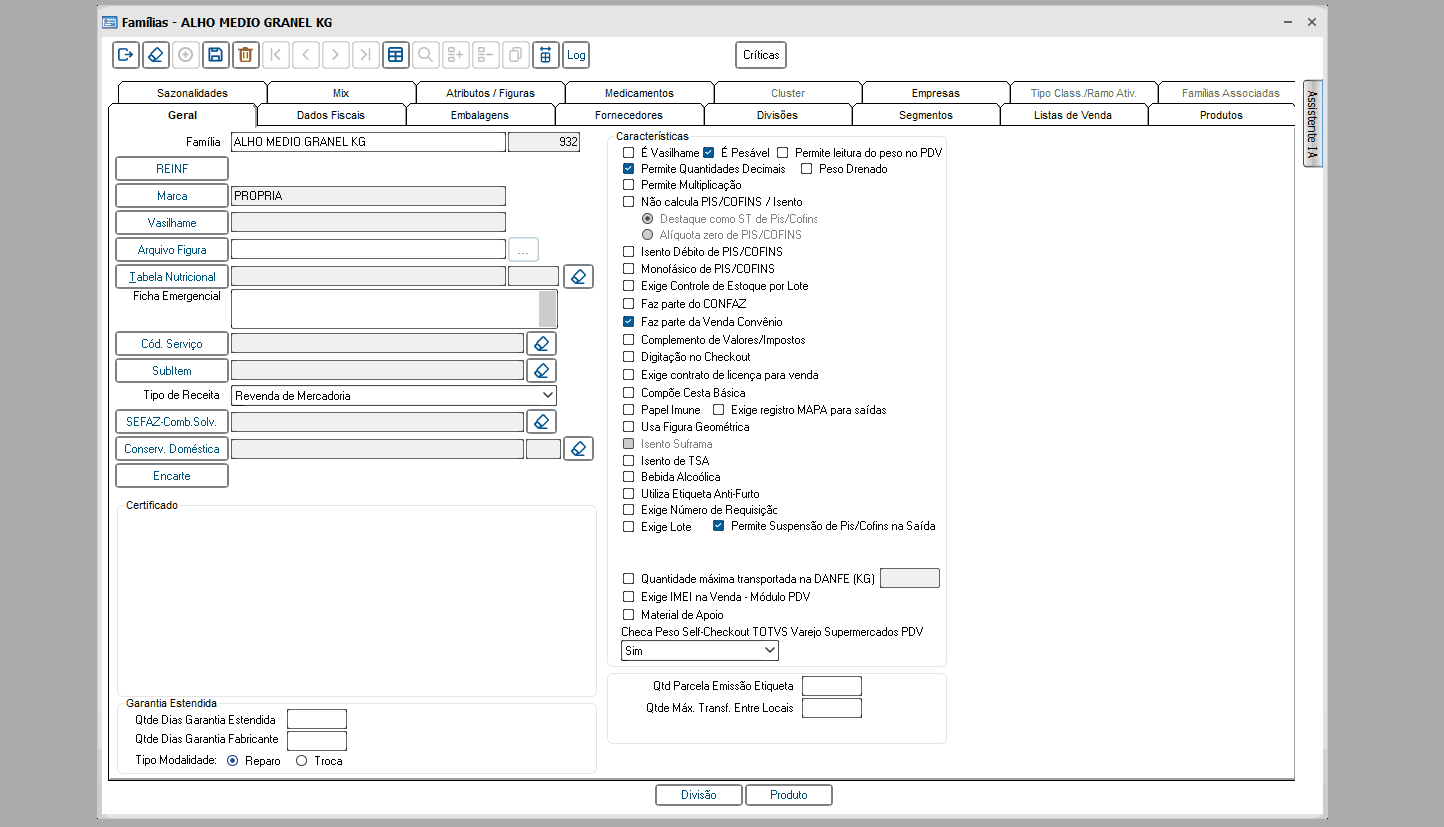This screenshot has height=827, width=1444.
Task: Delete the record using the trash icon
Action: click(246, 55)
